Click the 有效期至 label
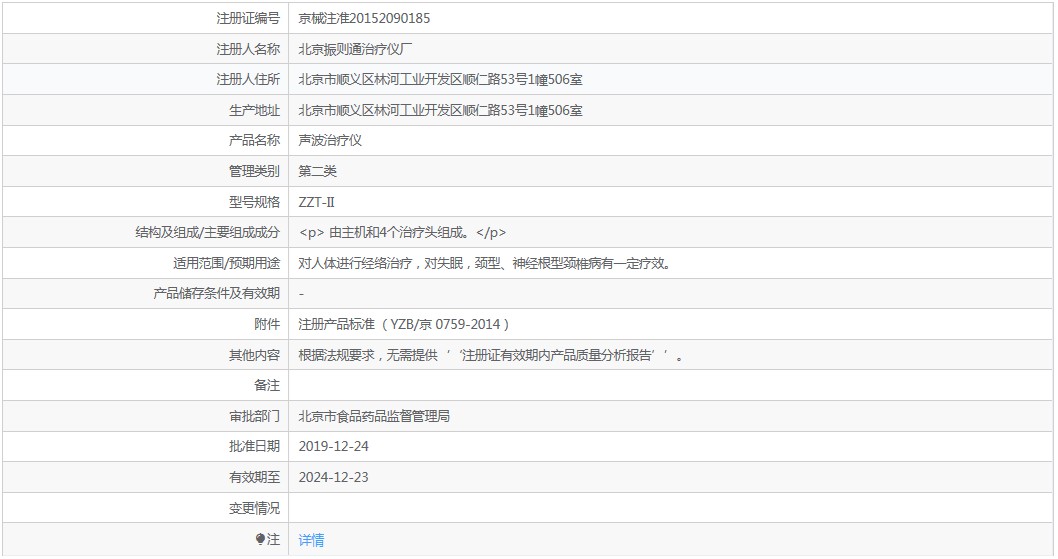This screenshot has height=559, width=1058. coord(254,477)
